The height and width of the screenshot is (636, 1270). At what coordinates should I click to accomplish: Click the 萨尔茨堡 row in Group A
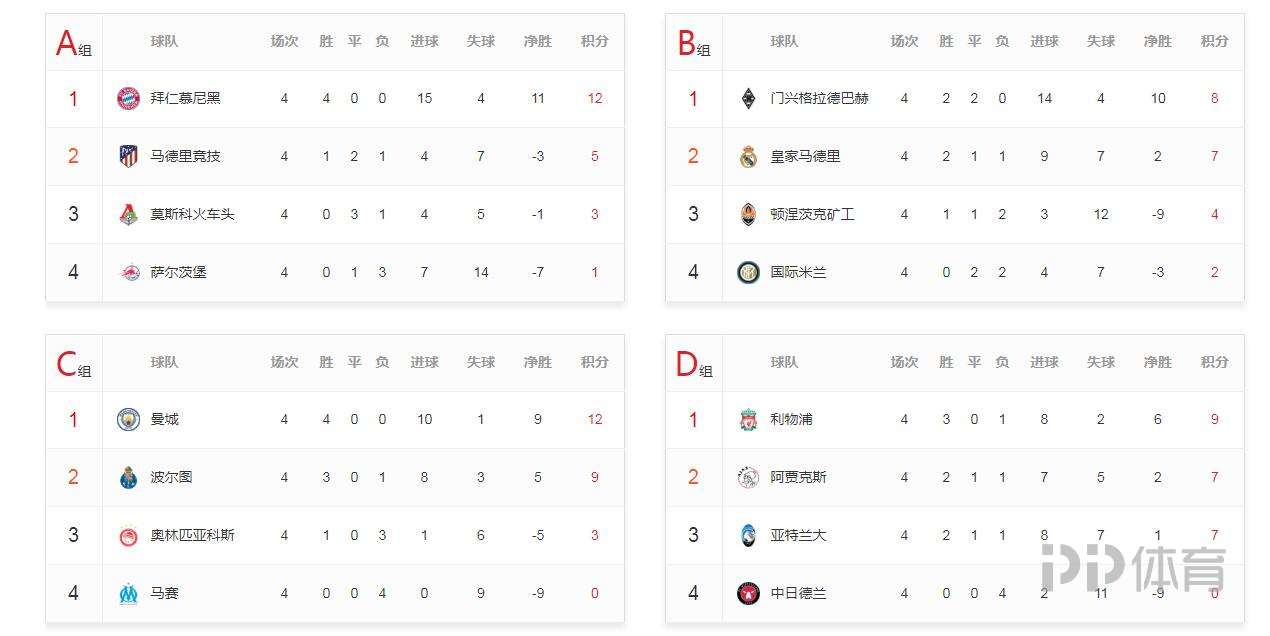click(335, 272)
